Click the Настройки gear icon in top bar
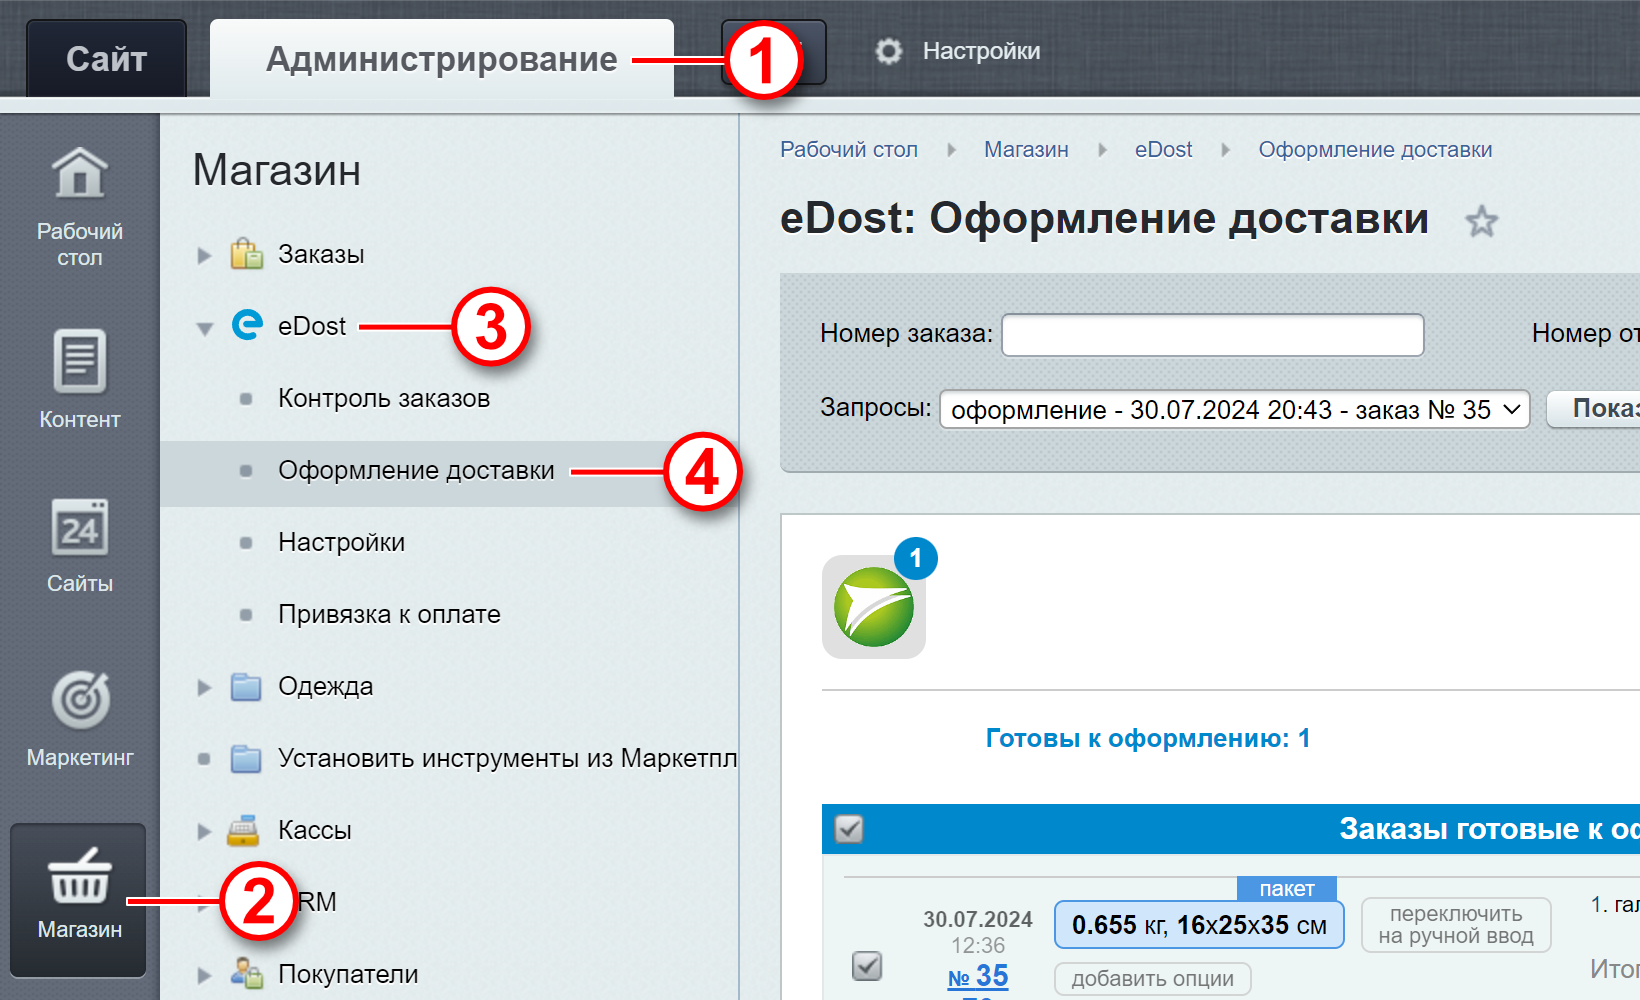The image size is (1640, 1000). pyautogui.click(x=888, y=51)
